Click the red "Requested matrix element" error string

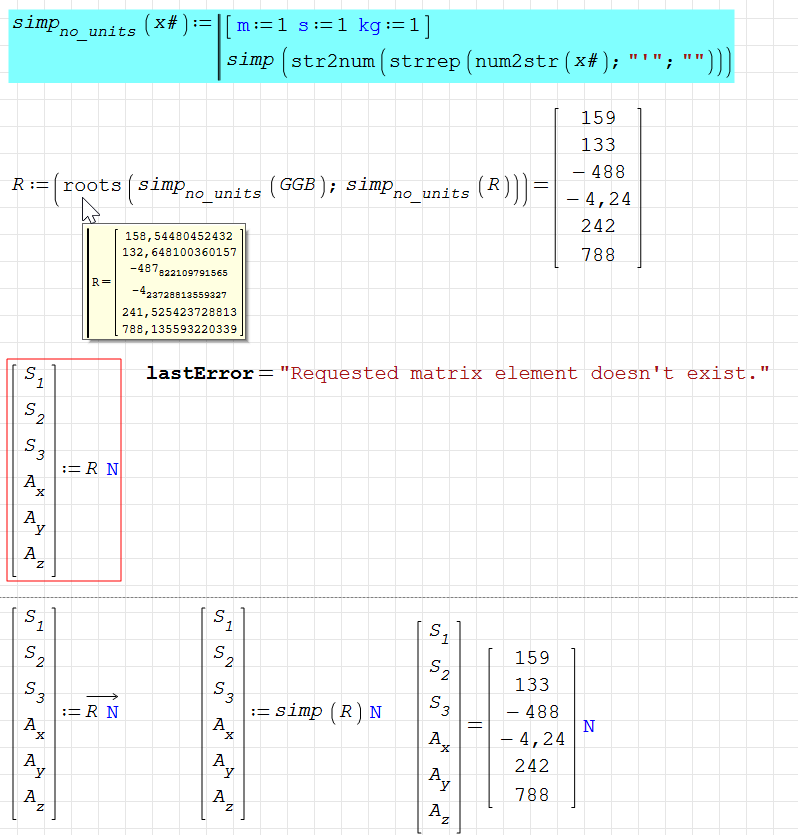coord(525,373)
